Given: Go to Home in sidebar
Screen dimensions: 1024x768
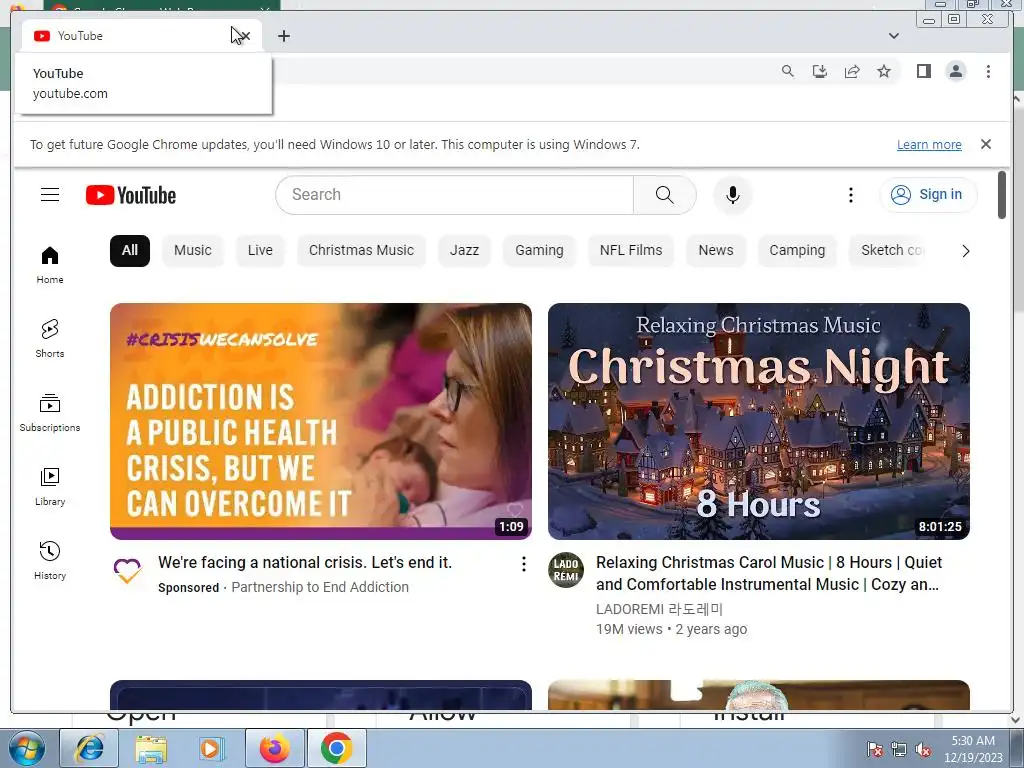Looking at the screenshot, I should click(x=50, y=265).
